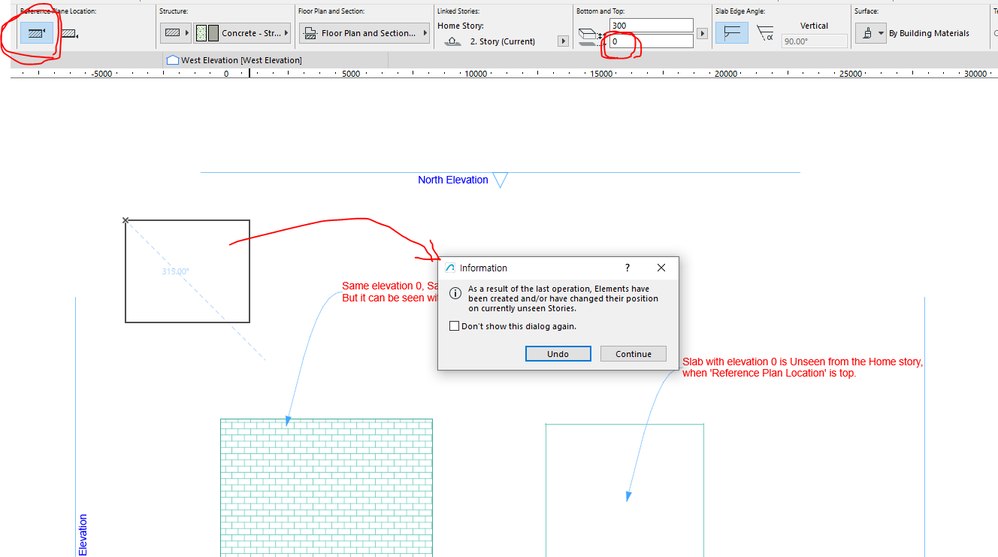Image resolution: width=998 pixels, height=557 pixels.
Task: Click the slab thickness field showing 300
Action: pyautogui.click(x=651, y=25)
